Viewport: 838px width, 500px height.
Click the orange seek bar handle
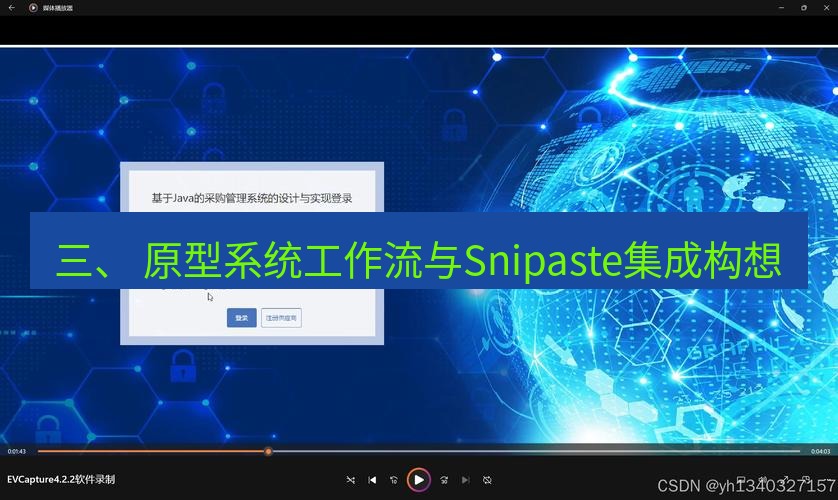tap(268, 451)
